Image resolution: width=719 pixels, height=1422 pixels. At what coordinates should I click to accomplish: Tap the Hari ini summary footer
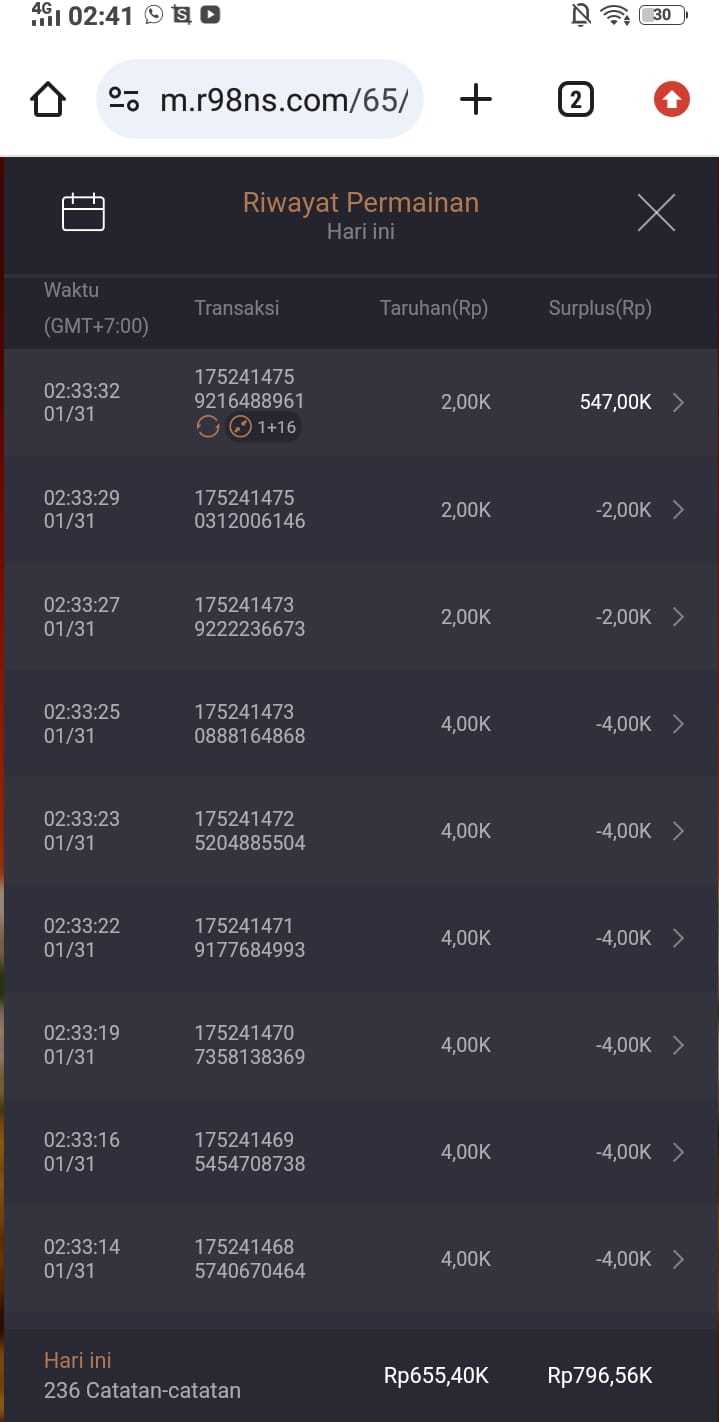coord(142,1375)
